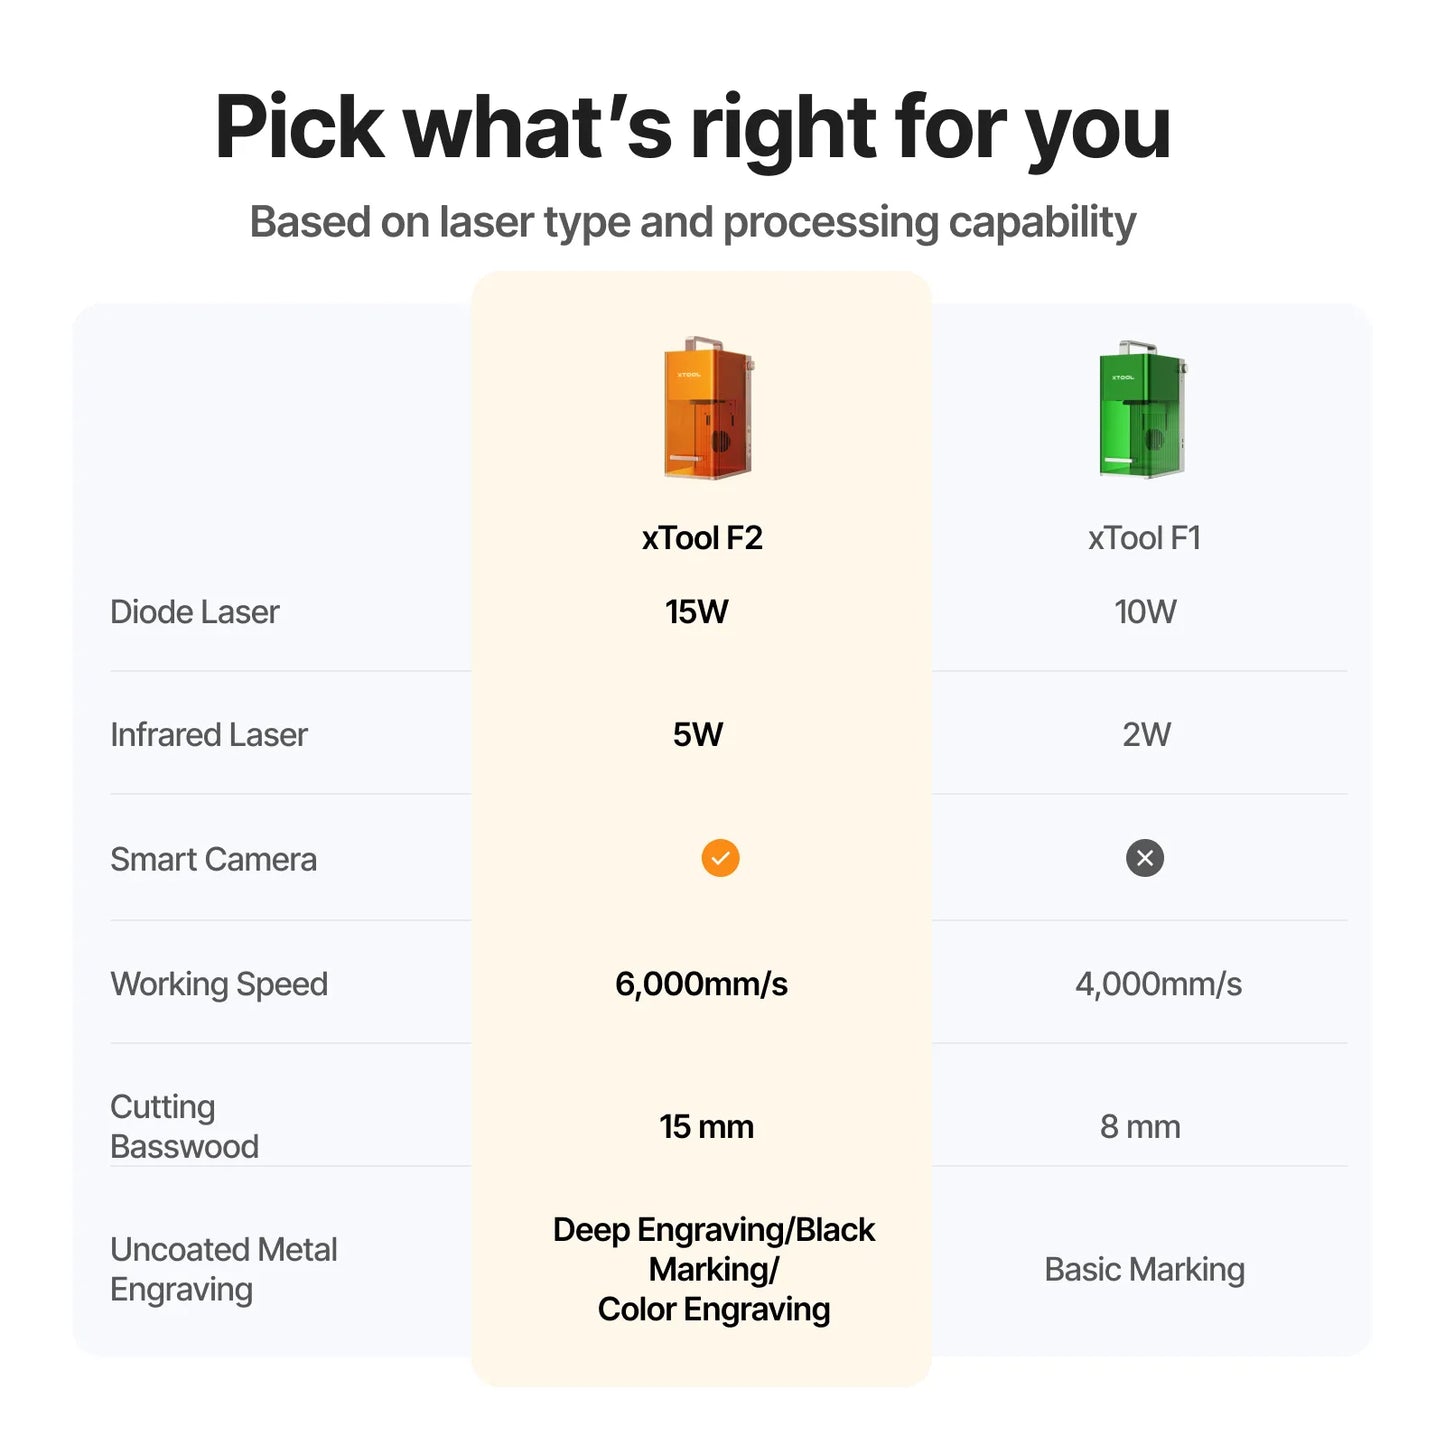The height and width of the screenshot is (1445, 1445).
Task: Click the orange xTool F2 product image
Action: tap(708, 409)
